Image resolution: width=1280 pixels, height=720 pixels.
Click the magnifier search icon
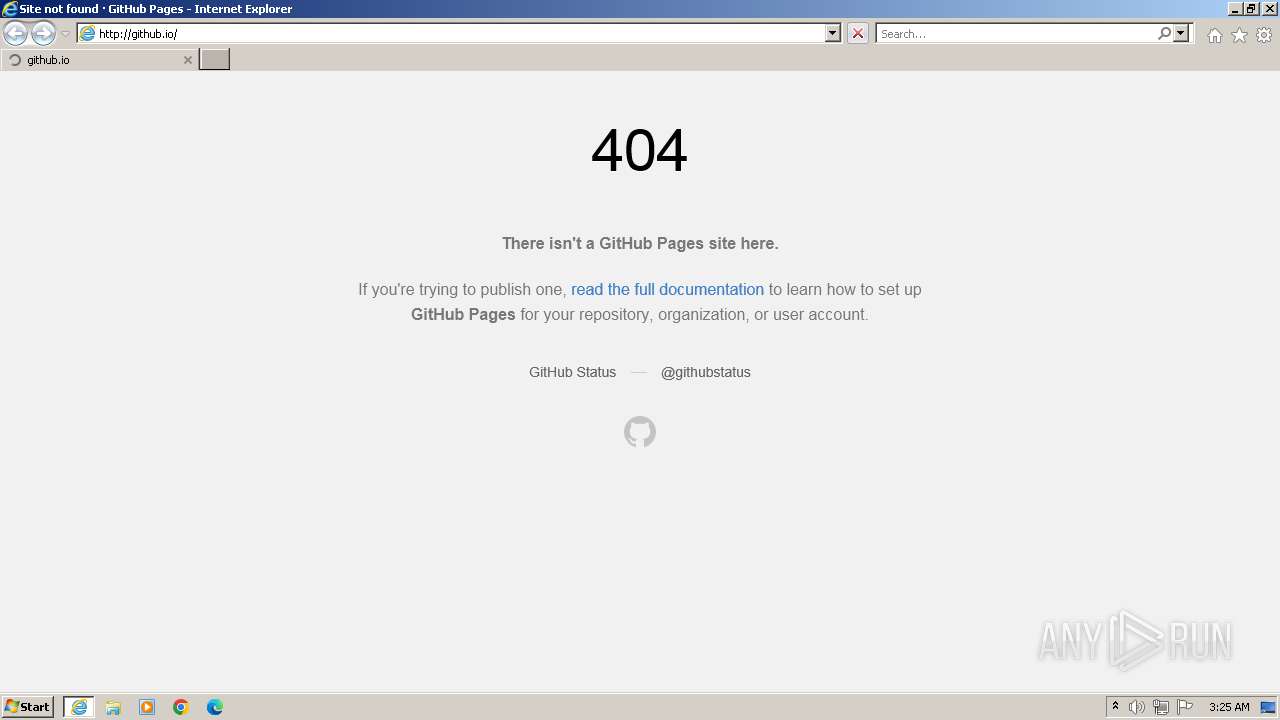click(1164, 33)
